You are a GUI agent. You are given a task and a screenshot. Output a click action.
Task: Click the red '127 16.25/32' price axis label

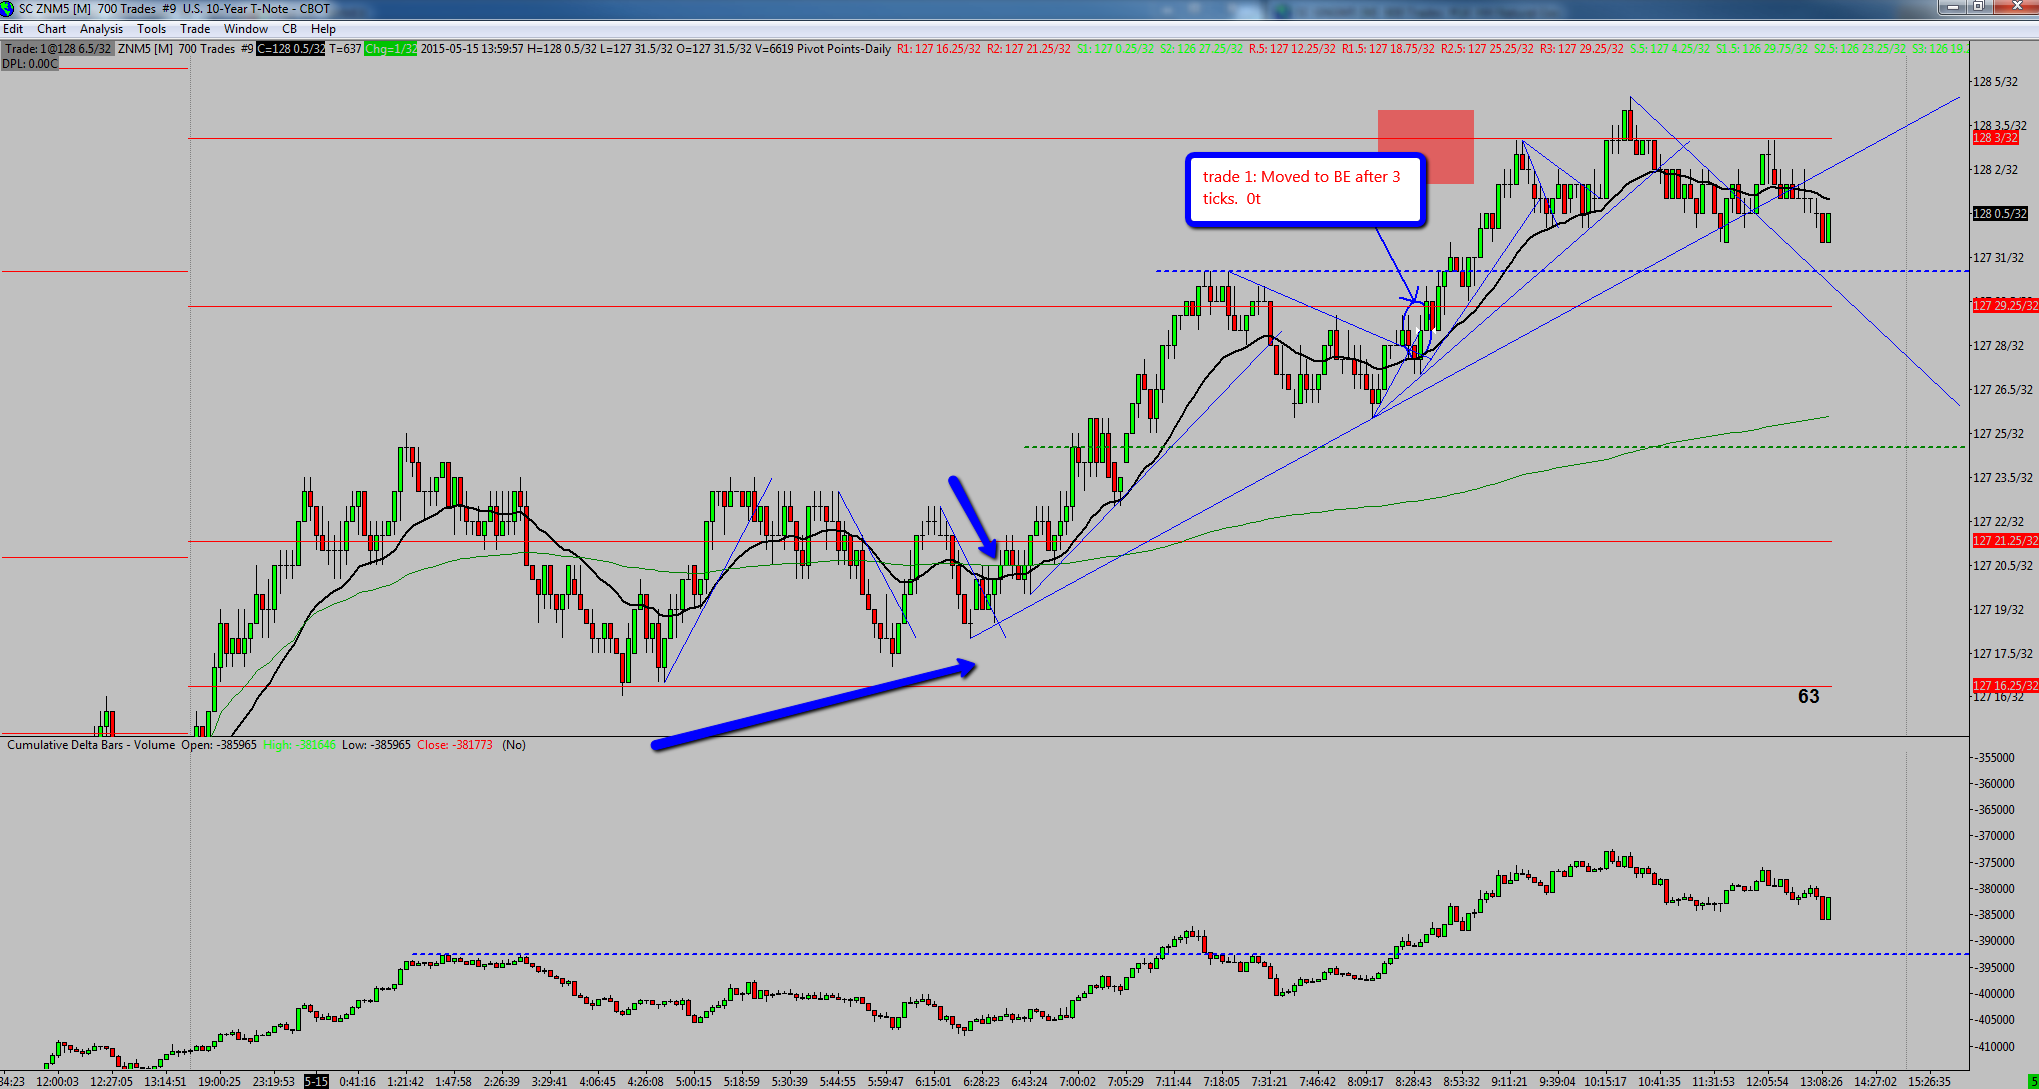[2004, 686]
